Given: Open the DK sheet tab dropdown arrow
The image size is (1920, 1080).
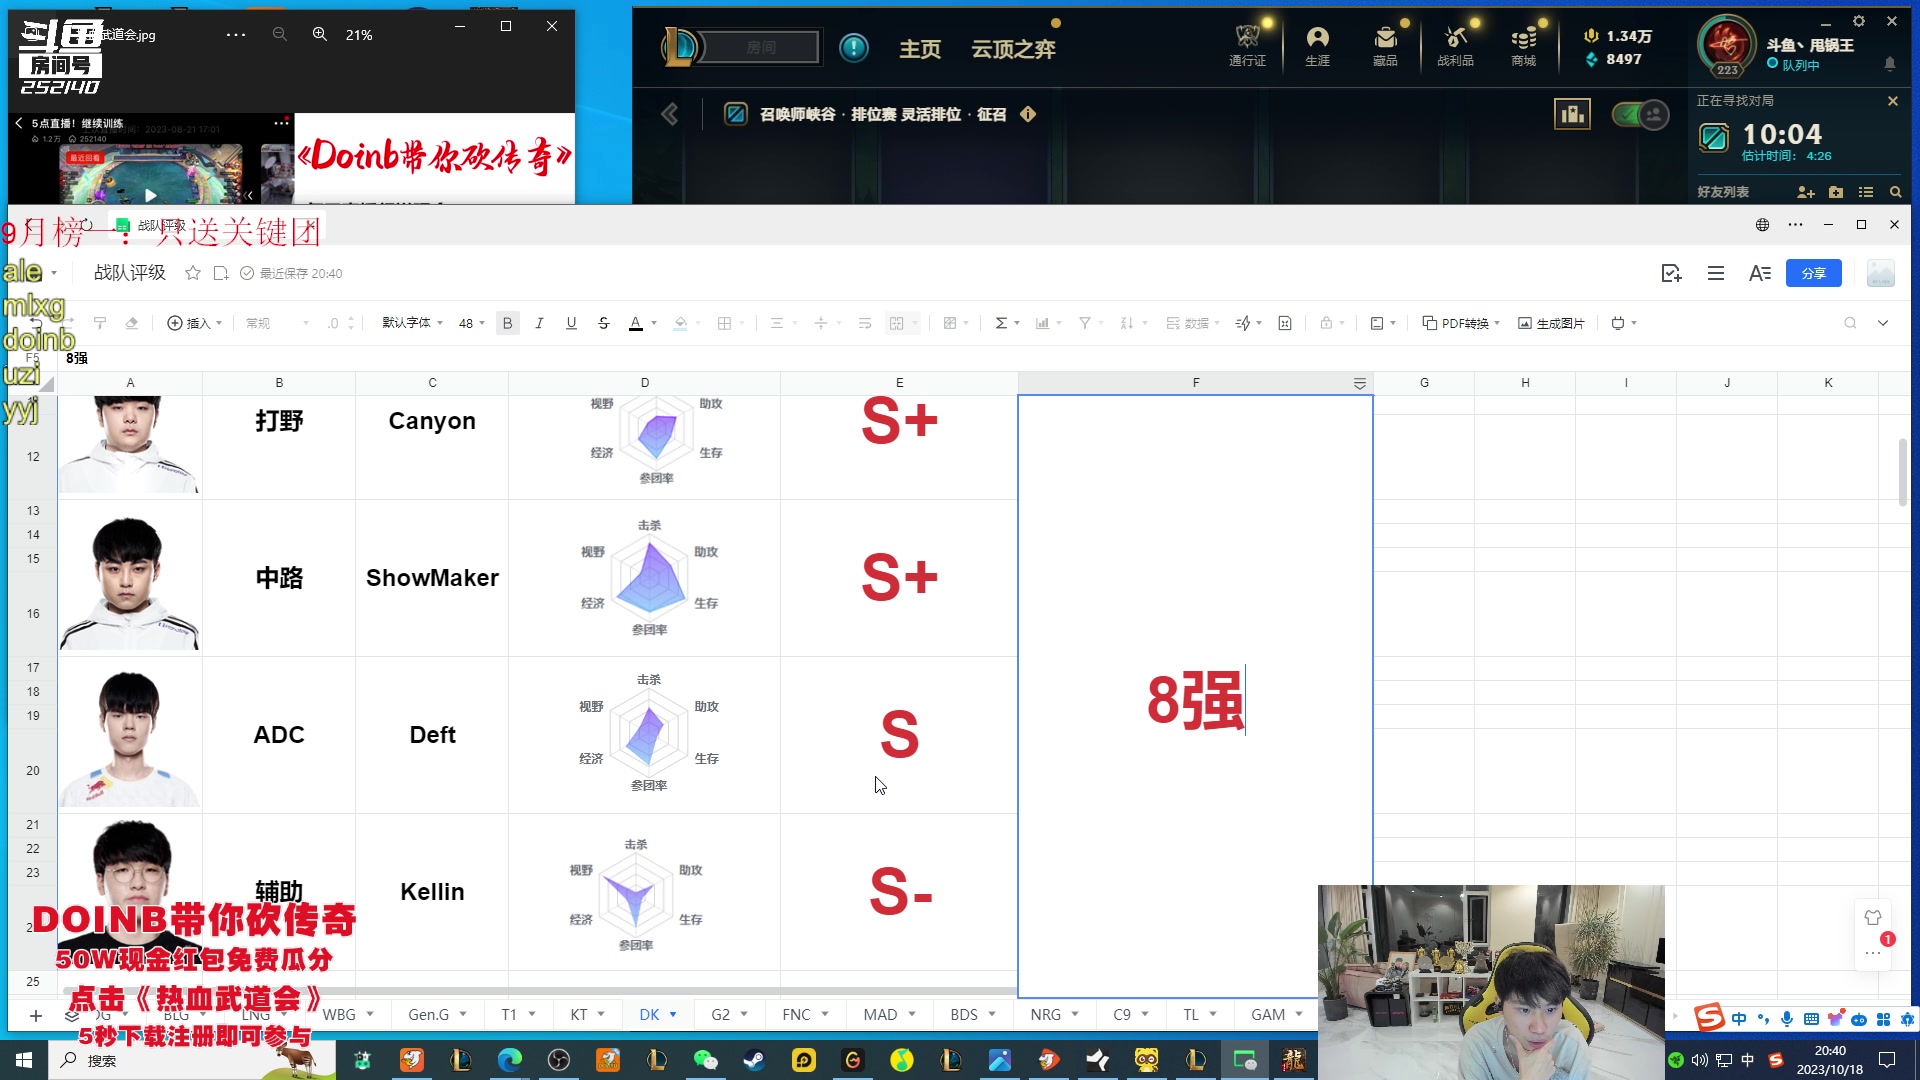Looking at the screenshot, I should click(673, 1014).
